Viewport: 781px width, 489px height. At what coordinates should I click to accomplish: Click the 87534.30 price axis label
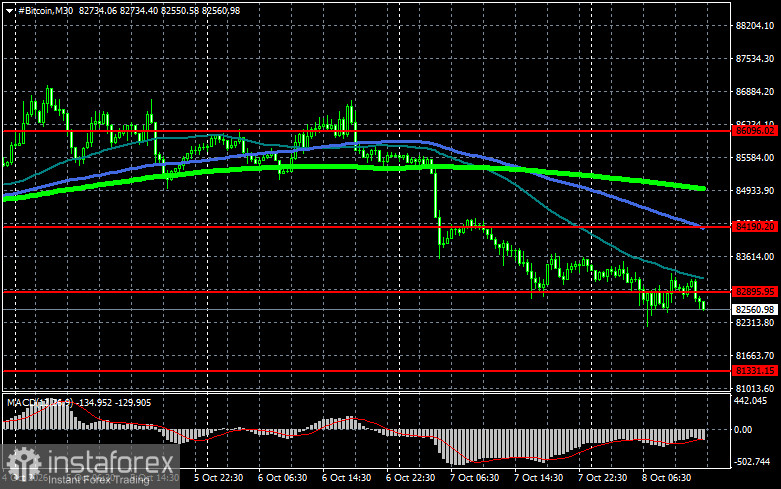(755, 59)
